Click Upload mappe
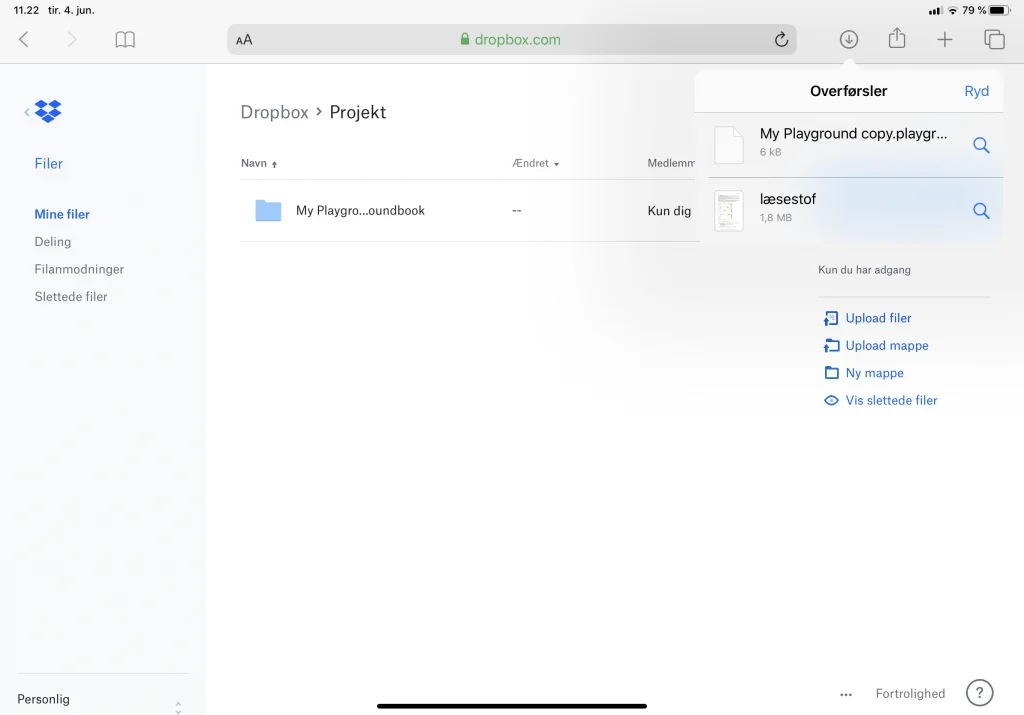1024x715 pixels. tap(876, 345)
